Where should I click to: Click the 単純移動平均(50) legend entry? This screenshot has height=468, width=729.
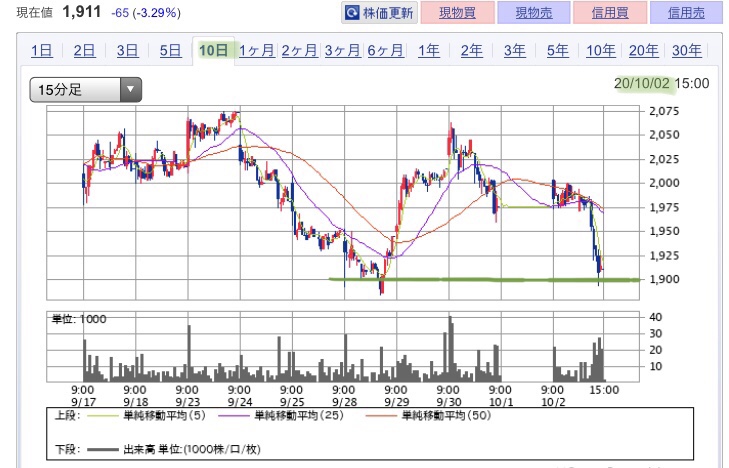click(x=429, y=415)
